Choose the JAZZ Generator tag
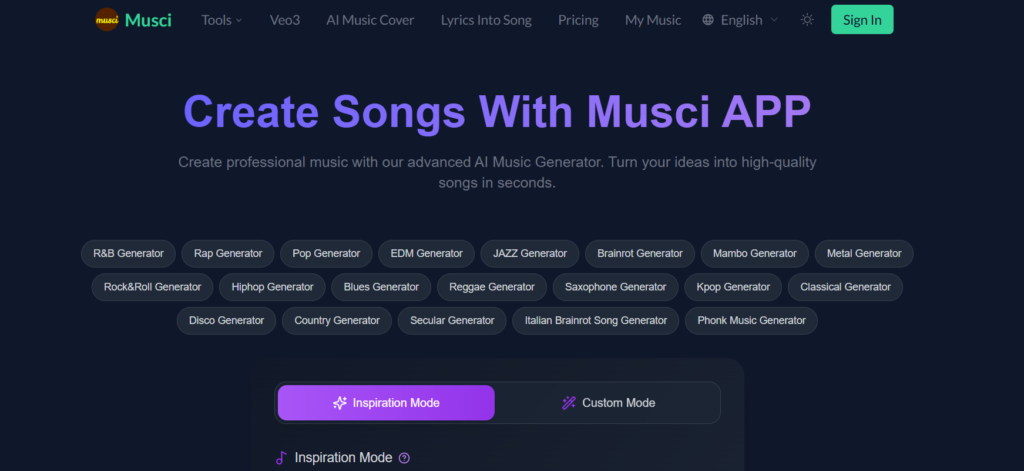The width and height of the screenshot is (1024, 471). pyautogui.click(x=530, y=254)
